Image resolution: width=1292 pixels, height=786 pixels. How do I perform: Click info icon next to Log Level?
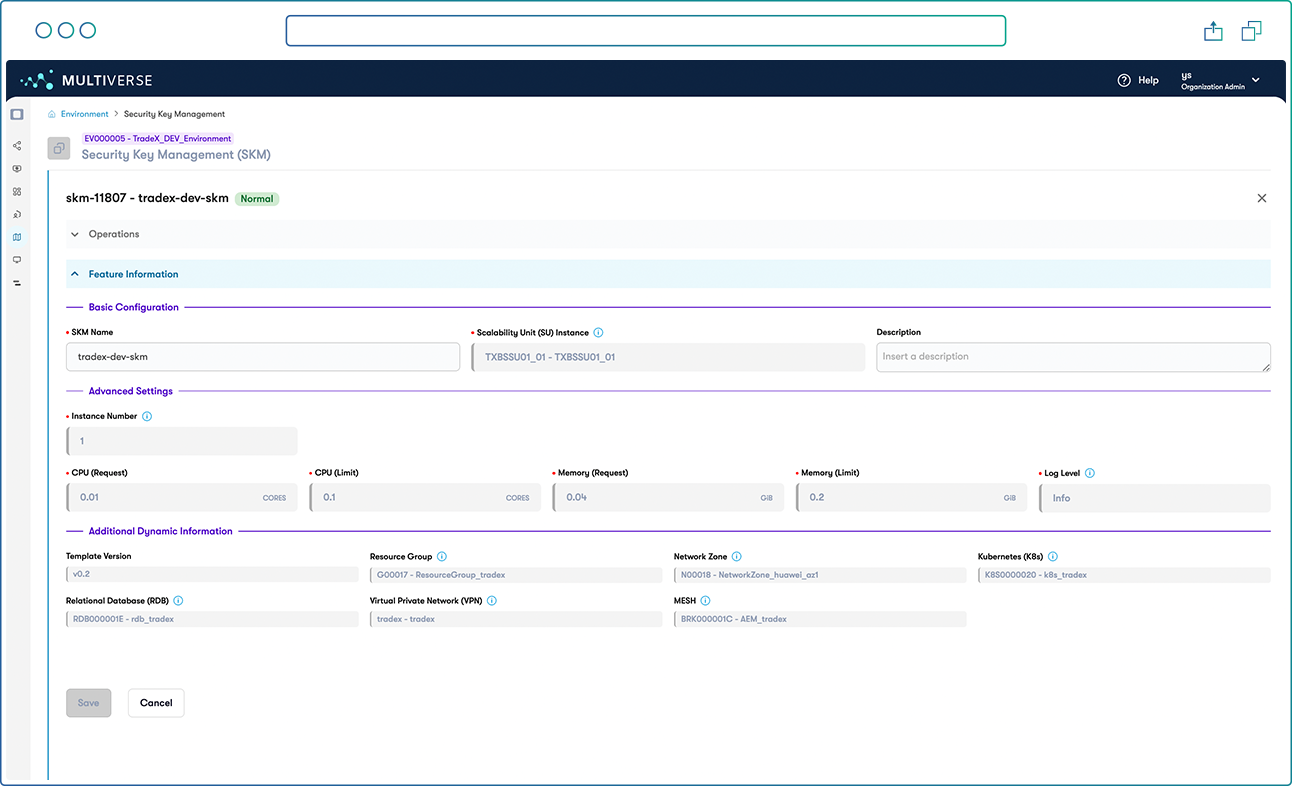pyautogui.click(x=1090, y=473)
